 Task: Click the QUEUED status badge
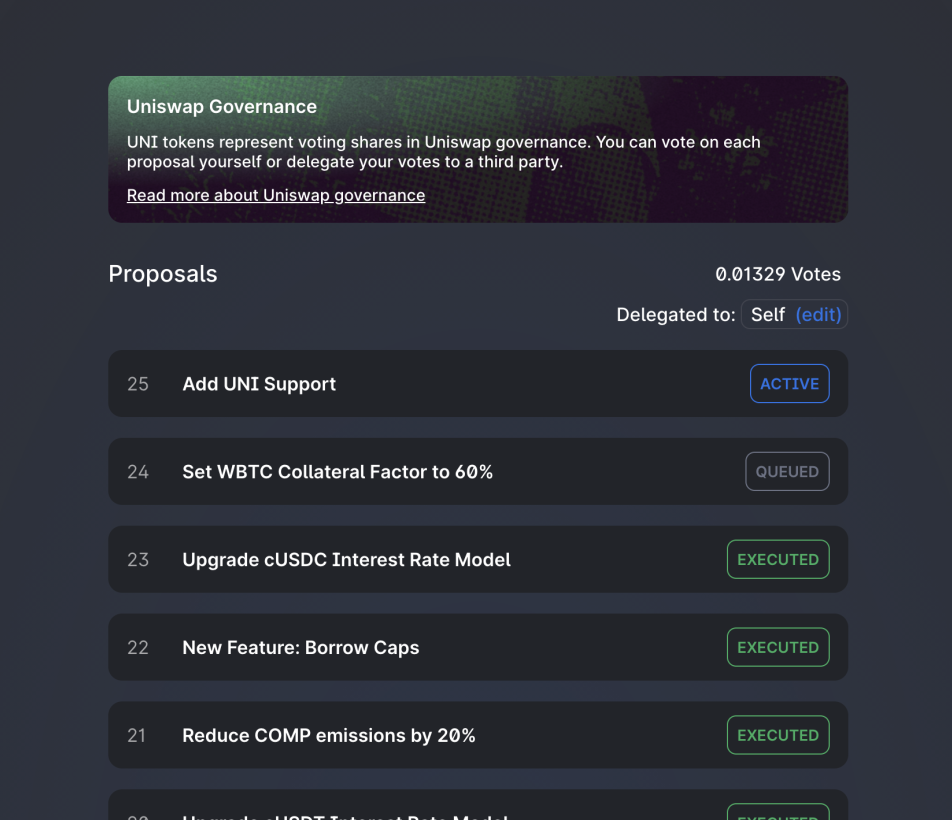787,472
